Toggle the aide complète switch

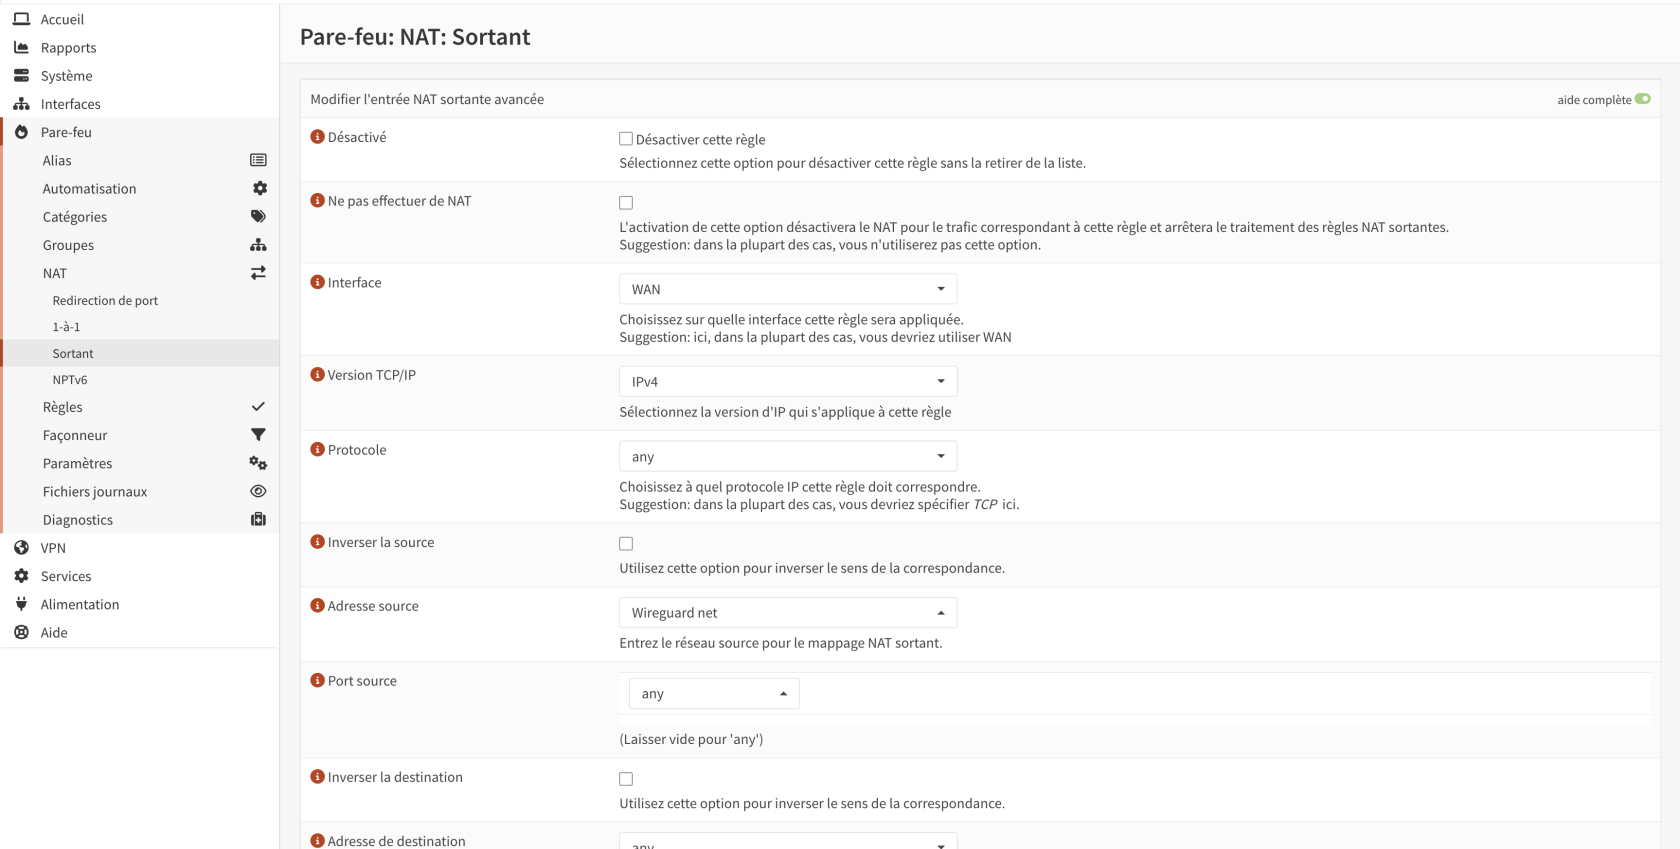pyautogui.click(x=1642, y=99)
